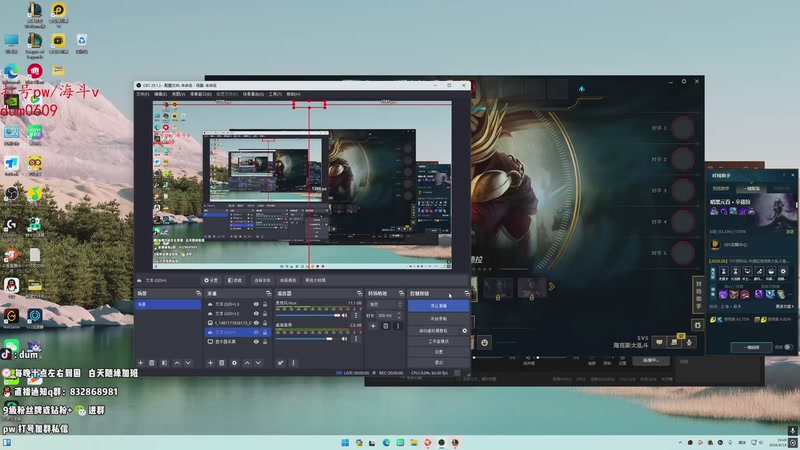Viewport: 800px width, 450px height.
Task: Open transition properties three-dot icon
Action: click(398, 326)
